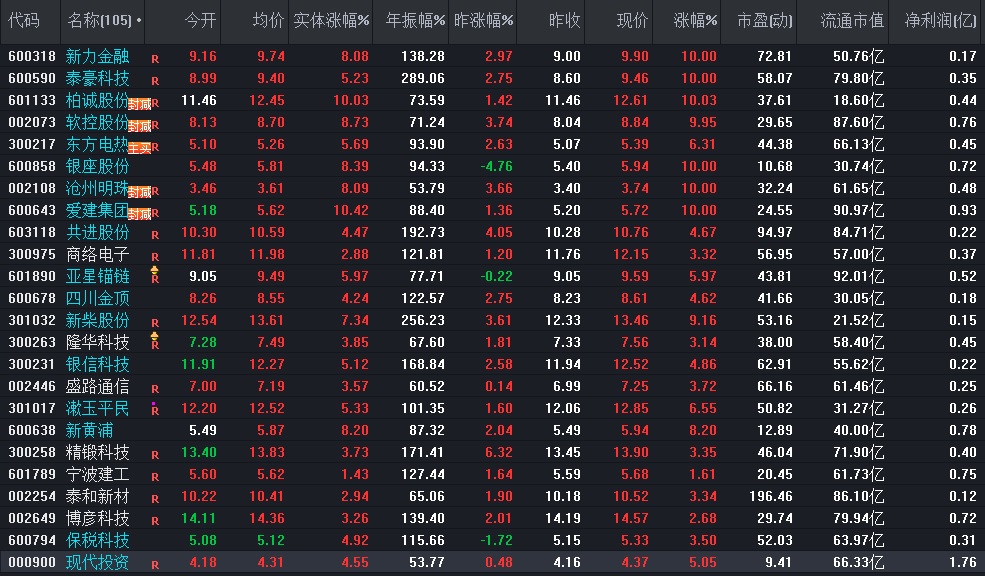Click 银座股份's 昨涨幅 value -4.76
The image size is (985, 576).
click(496, 166)
